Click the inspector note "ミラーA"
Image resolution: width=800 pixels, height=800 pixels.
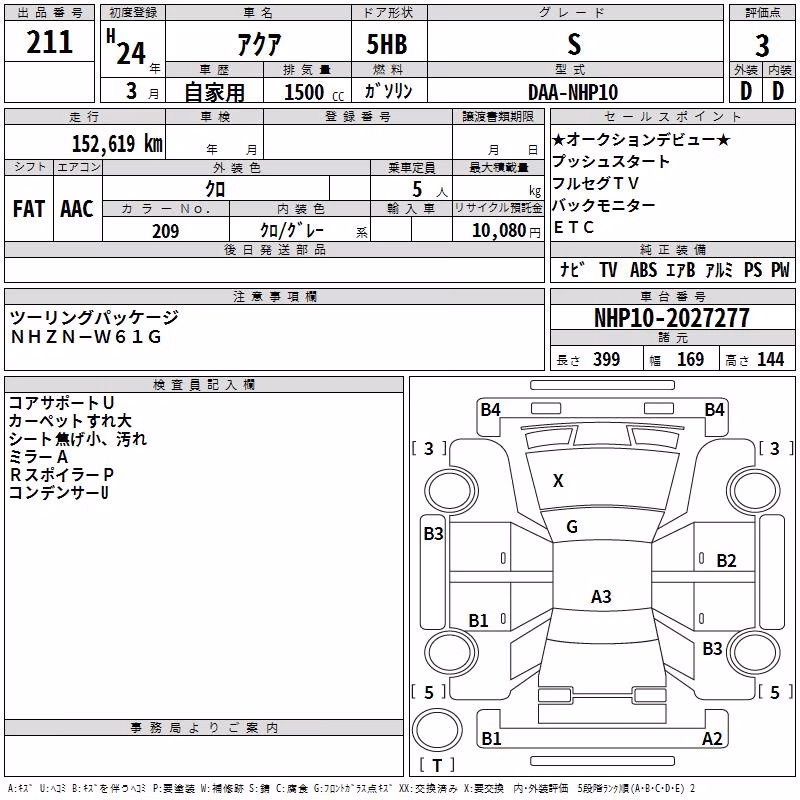point(38,457)
